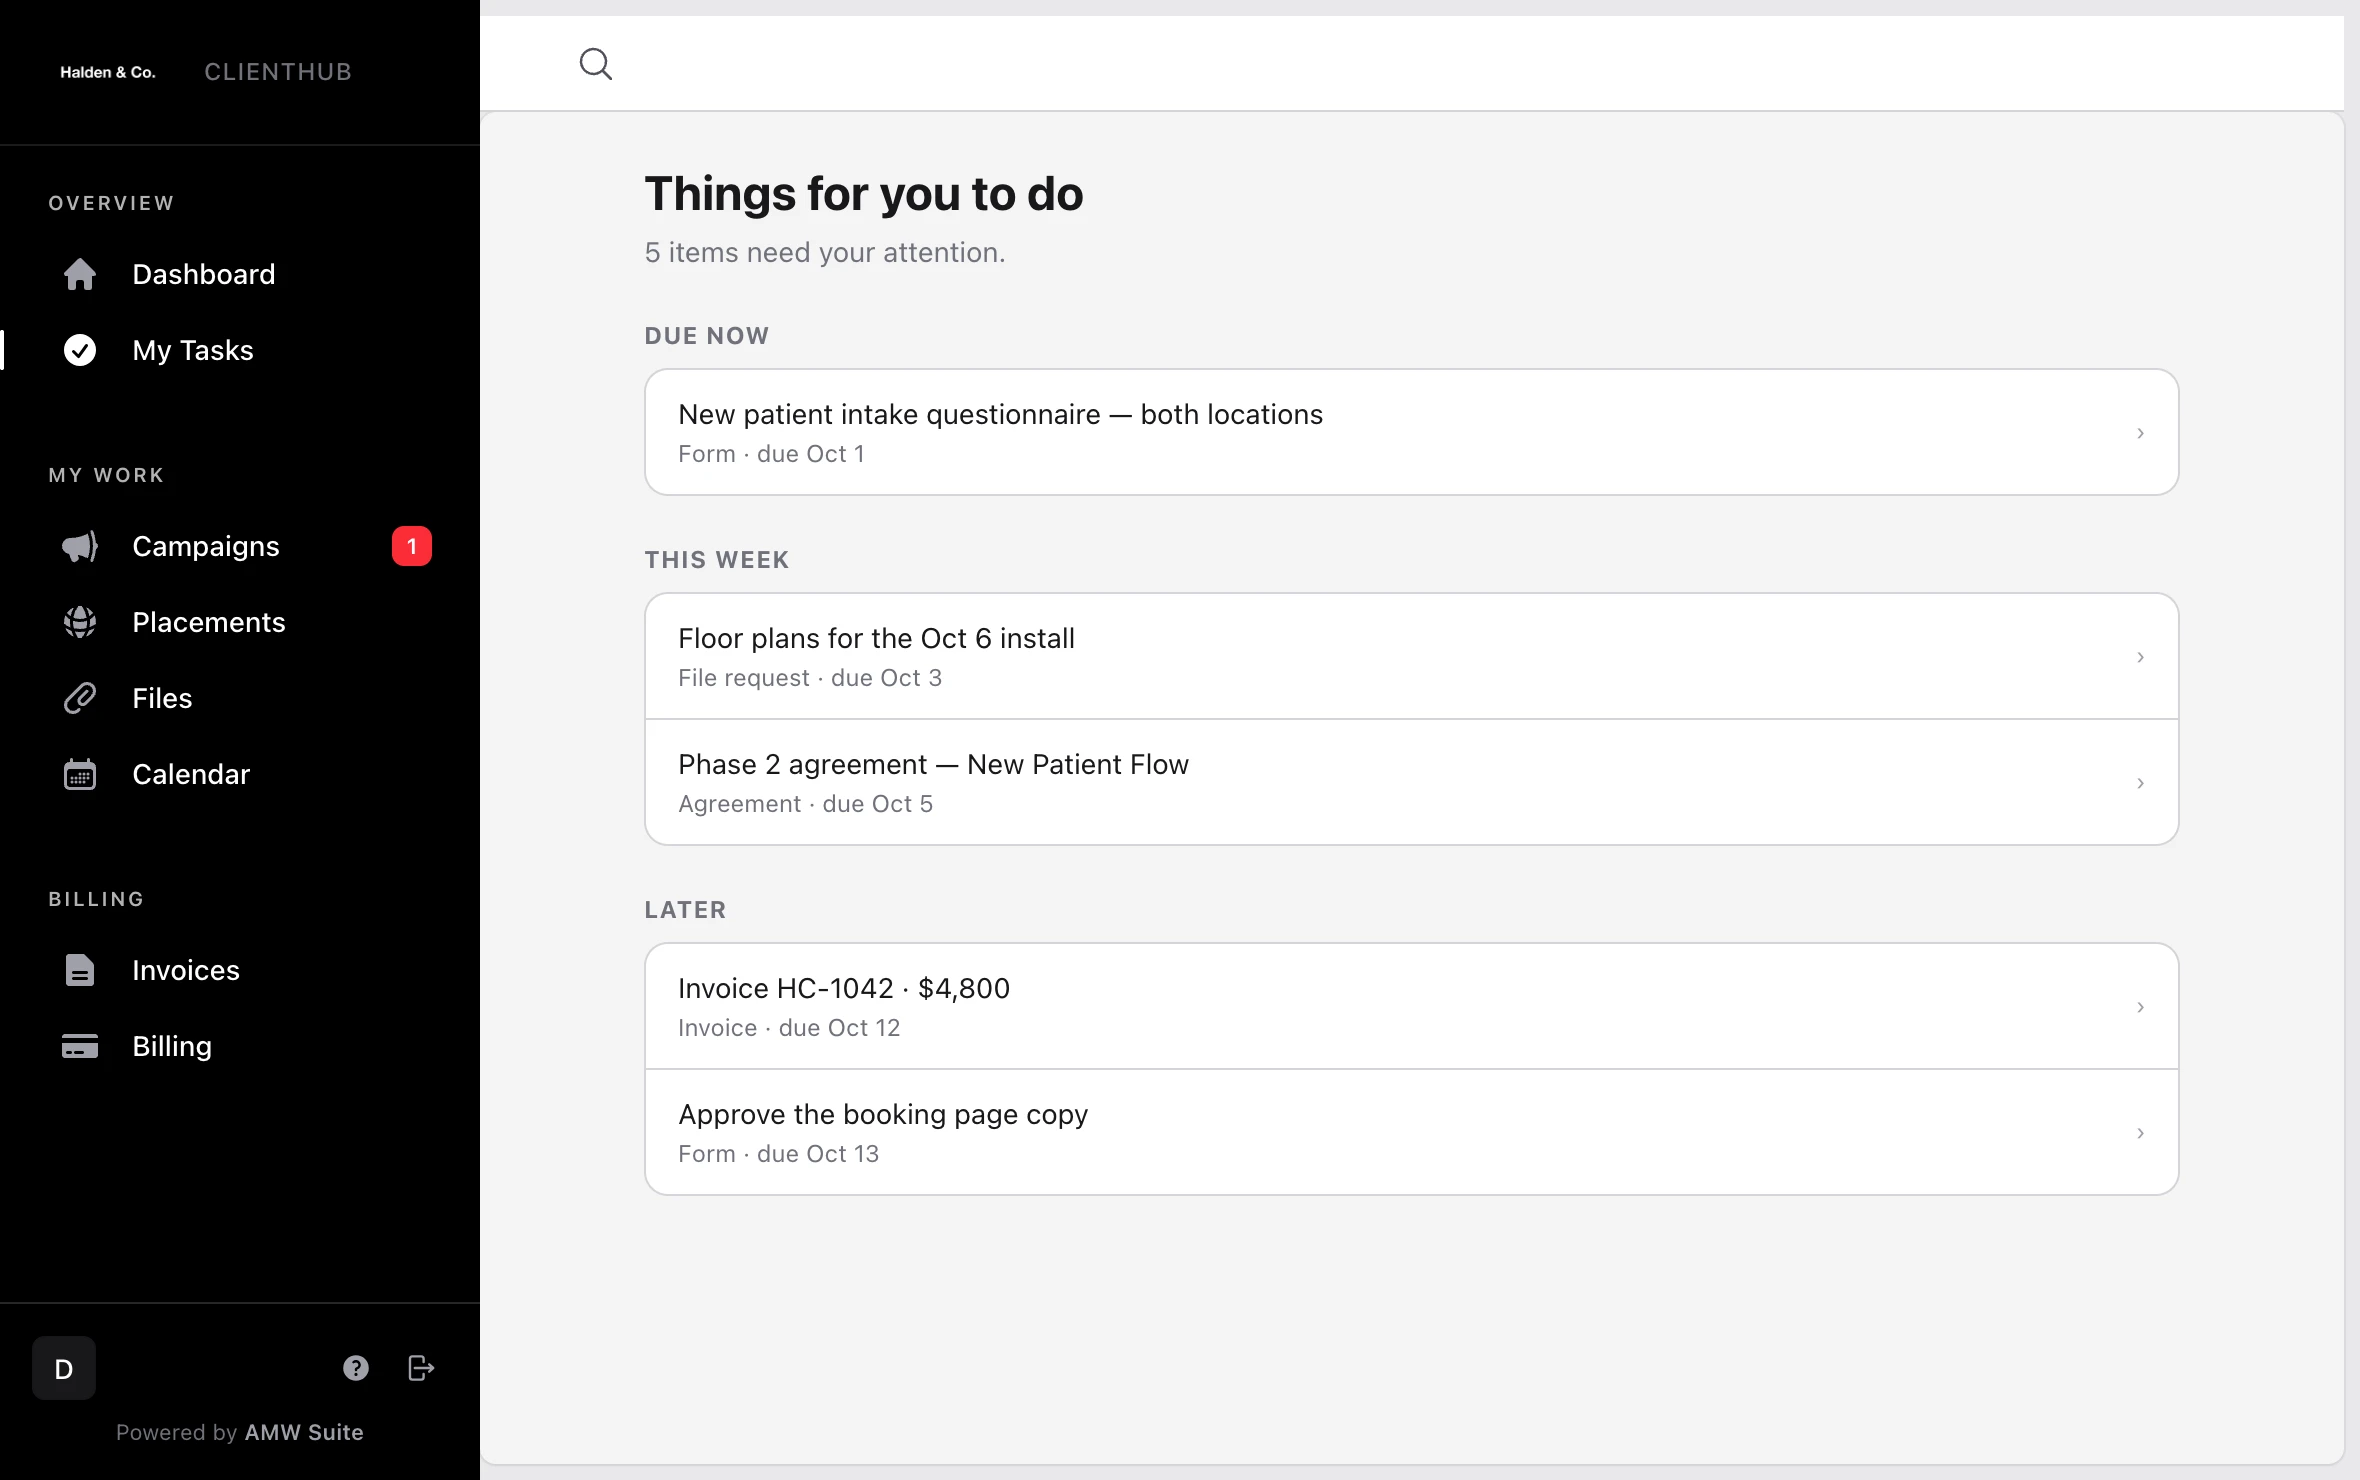Click the CLIENTHUB header text
This screenshot has width=2360, height=1480.
(278, 72)
